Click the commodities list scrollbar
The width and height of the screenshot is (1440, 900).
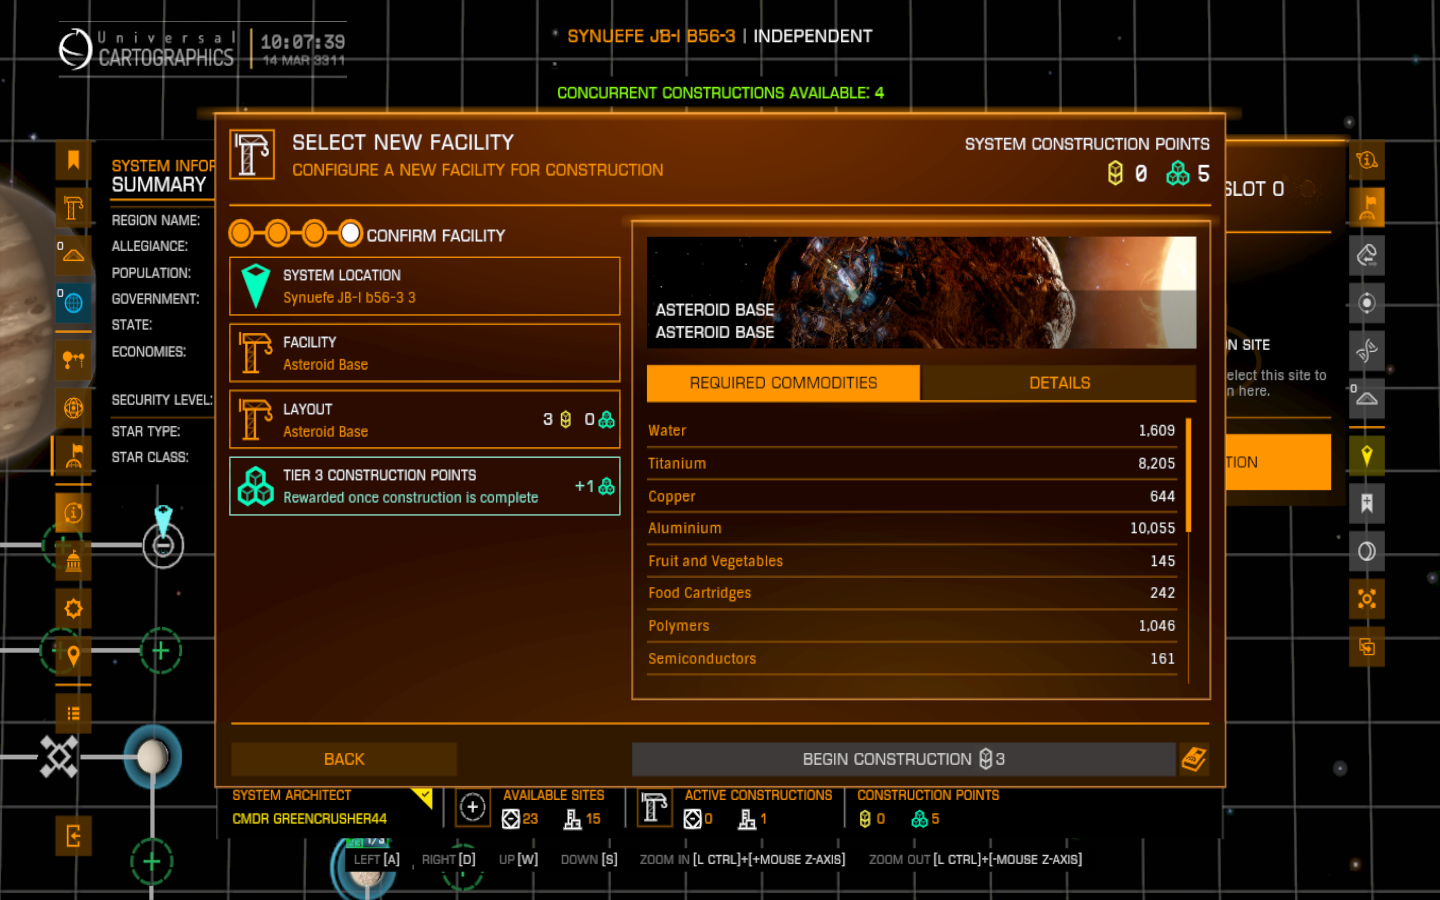pos(1188,475)
